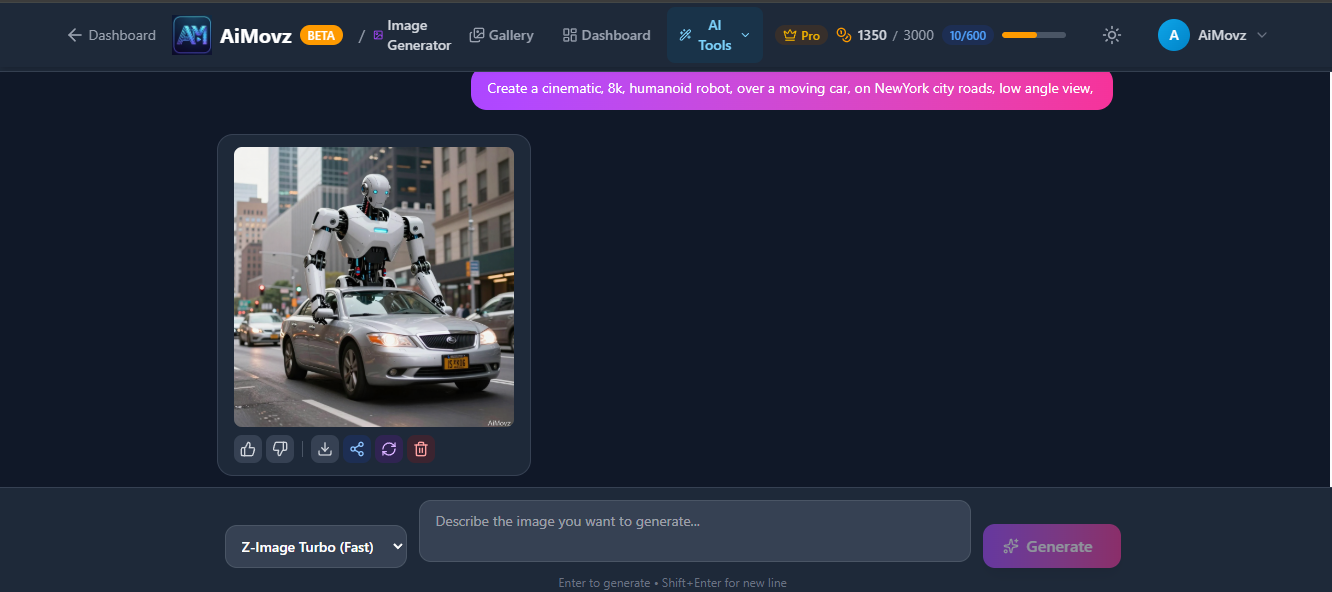Delete the generated image
The width and height of the screenshot is (1332, 592).
click(420, 449)
